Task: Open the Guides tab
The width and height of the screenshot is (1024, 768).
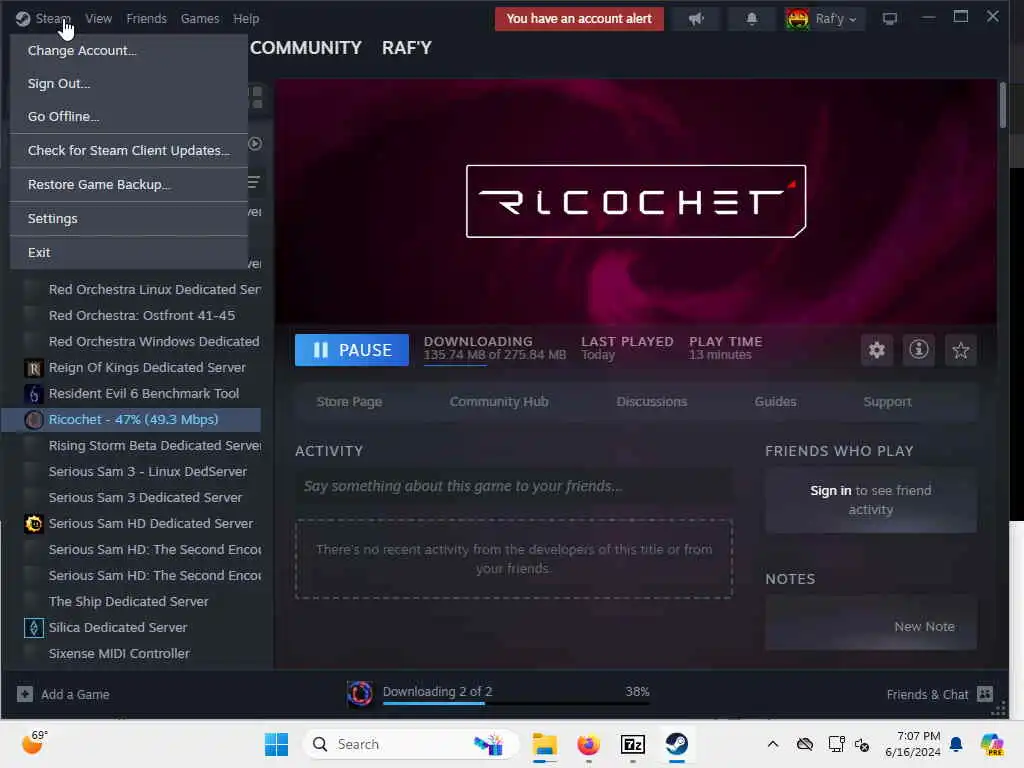Action: click(775, 402)
